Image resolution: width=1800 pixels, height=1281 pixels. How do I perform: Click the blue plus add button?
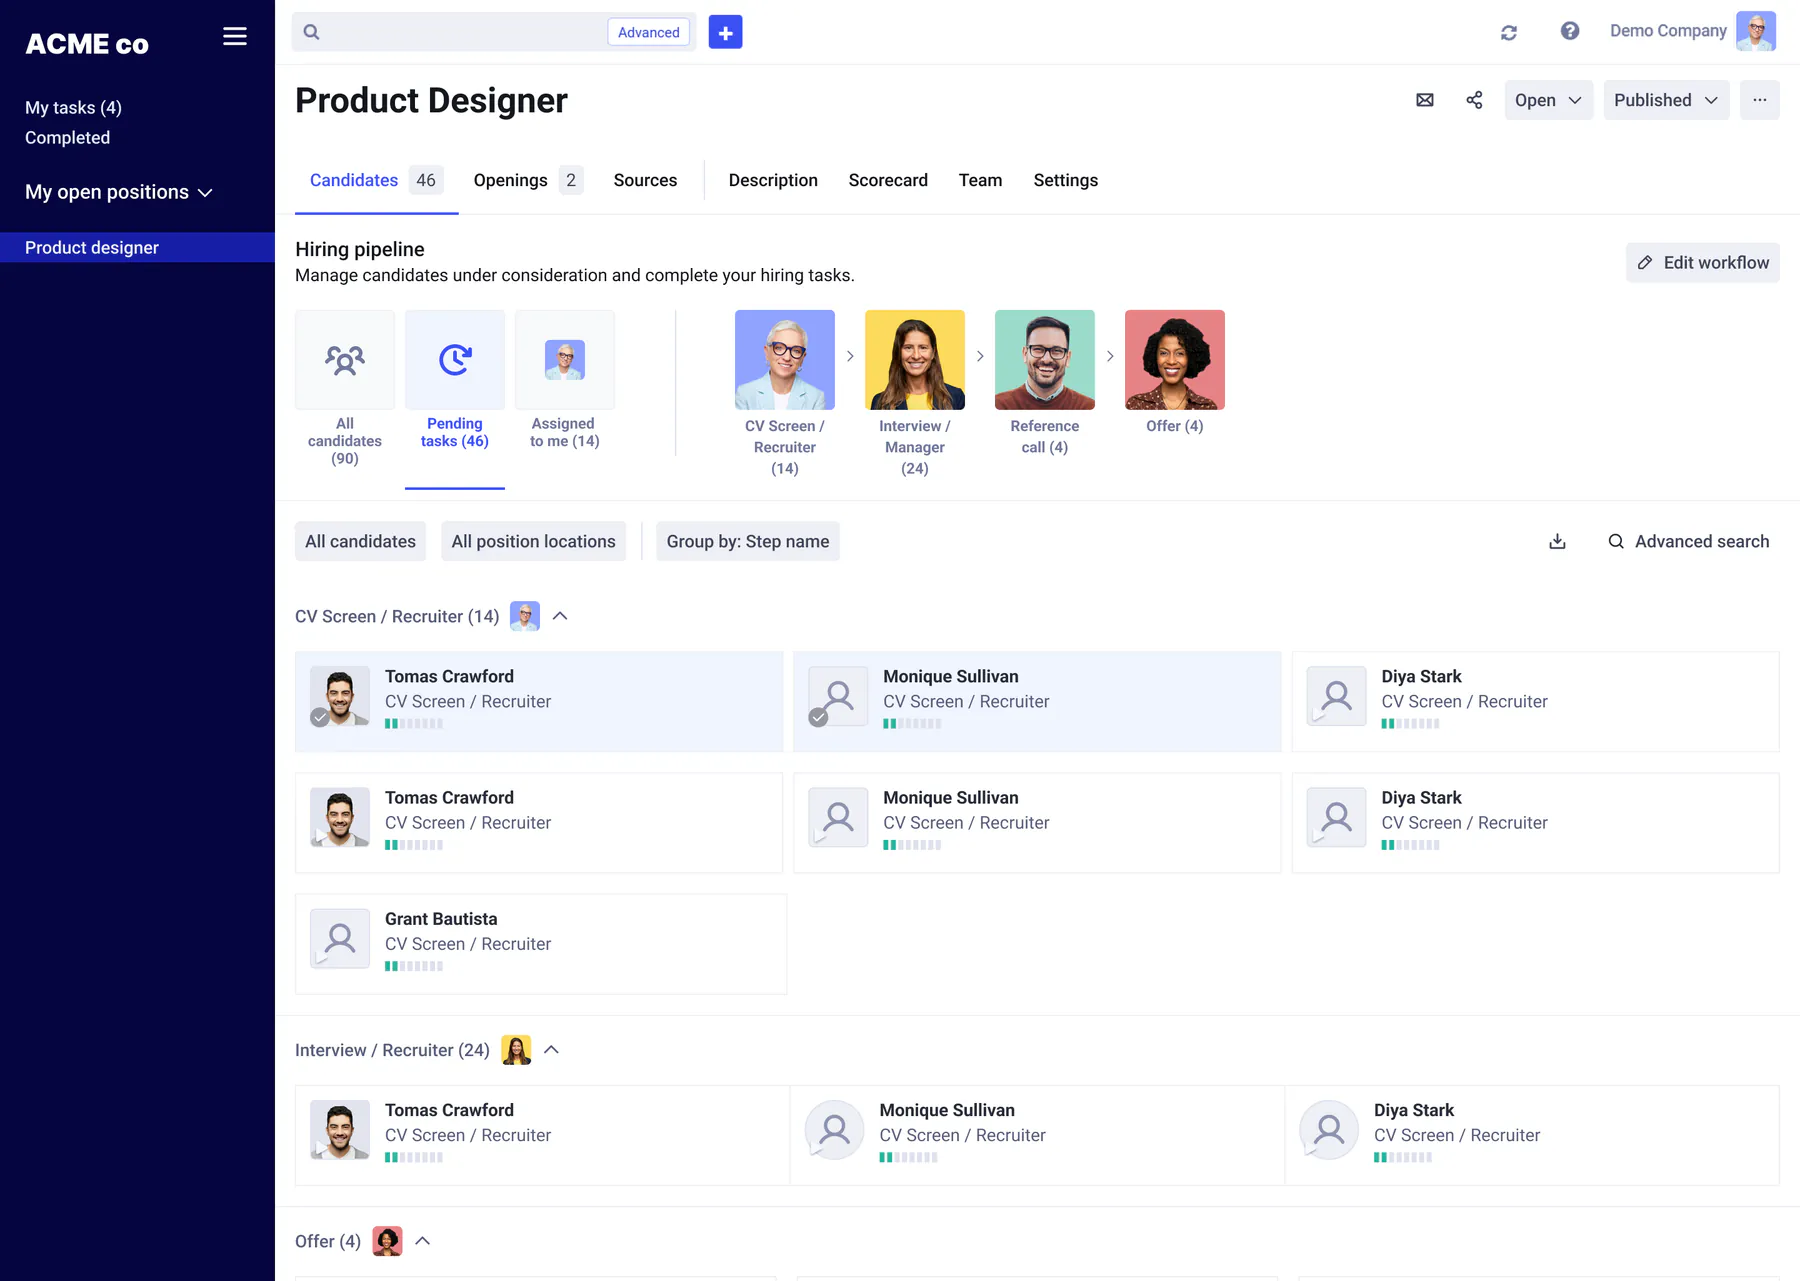725,32
